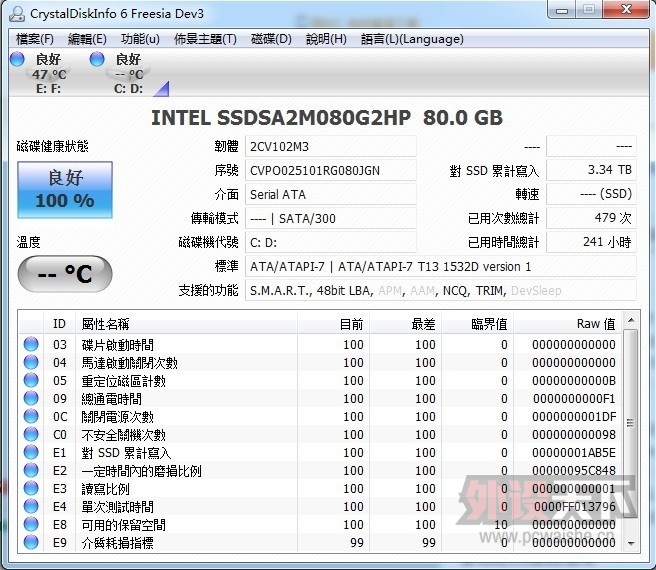Click the rotation rate value ---- (SSD)
The height and width of the screenshot is (570, 656).
tap(591, 194)
